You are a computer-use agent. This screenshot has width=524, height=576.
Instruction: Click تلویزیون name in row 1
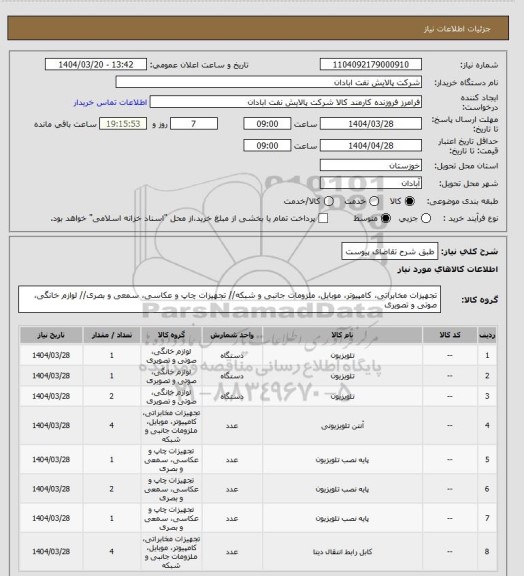click(342, 356)
